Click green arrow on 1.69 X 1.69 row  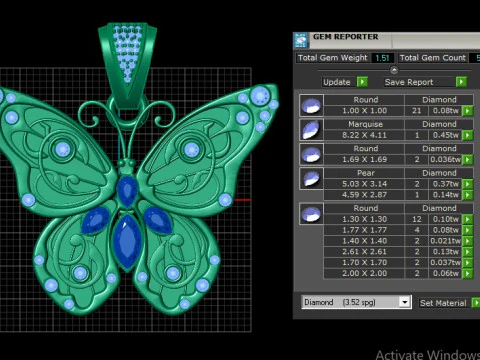point(467,159)
